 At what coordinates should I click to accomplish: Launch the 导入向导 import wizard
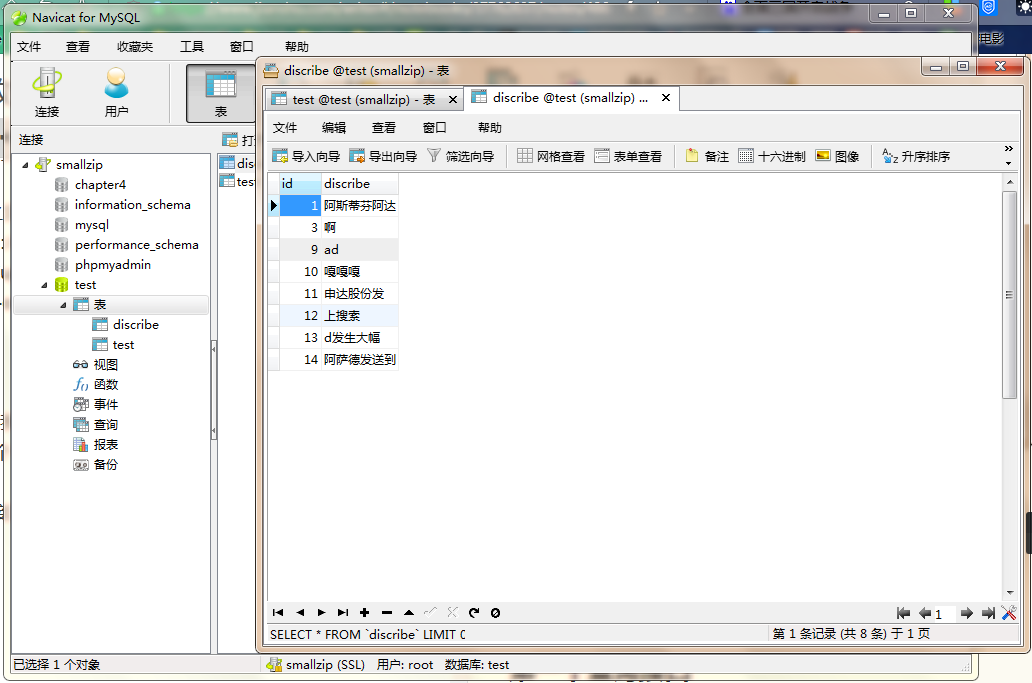[x=306, y=157]
